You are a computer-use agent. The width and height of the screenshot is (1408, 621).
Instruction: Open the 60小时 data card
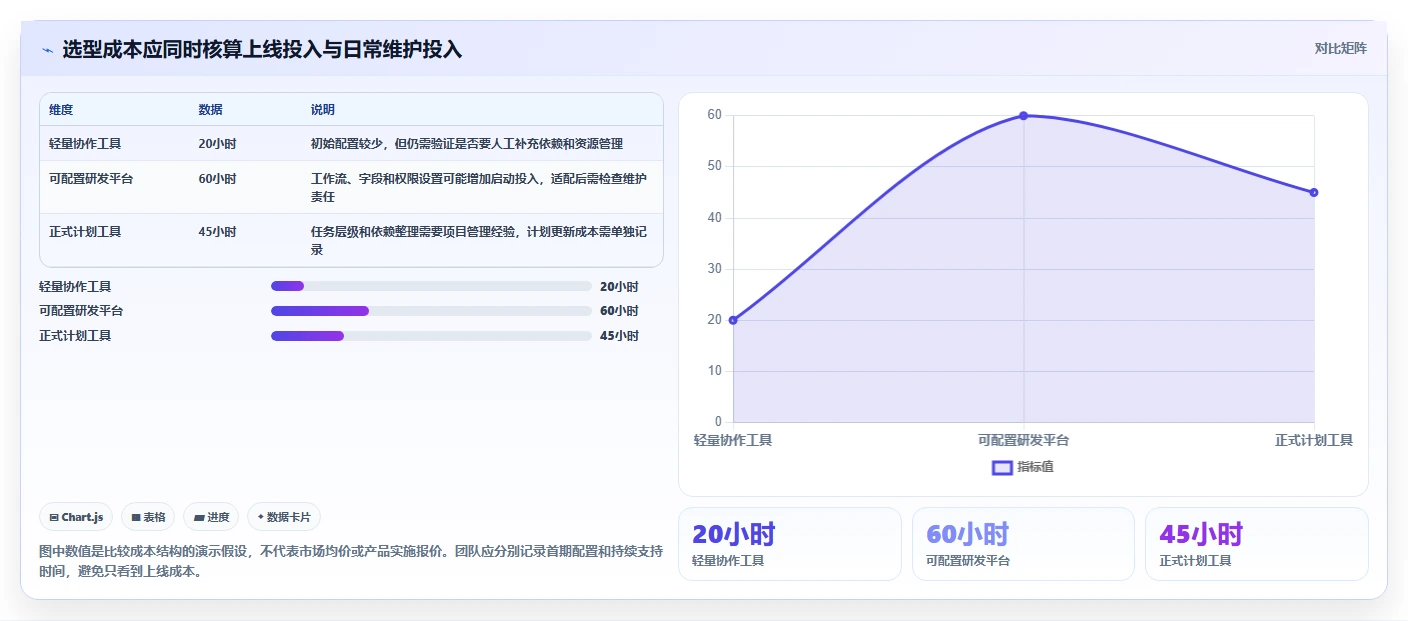click(x=1023, y=544)
